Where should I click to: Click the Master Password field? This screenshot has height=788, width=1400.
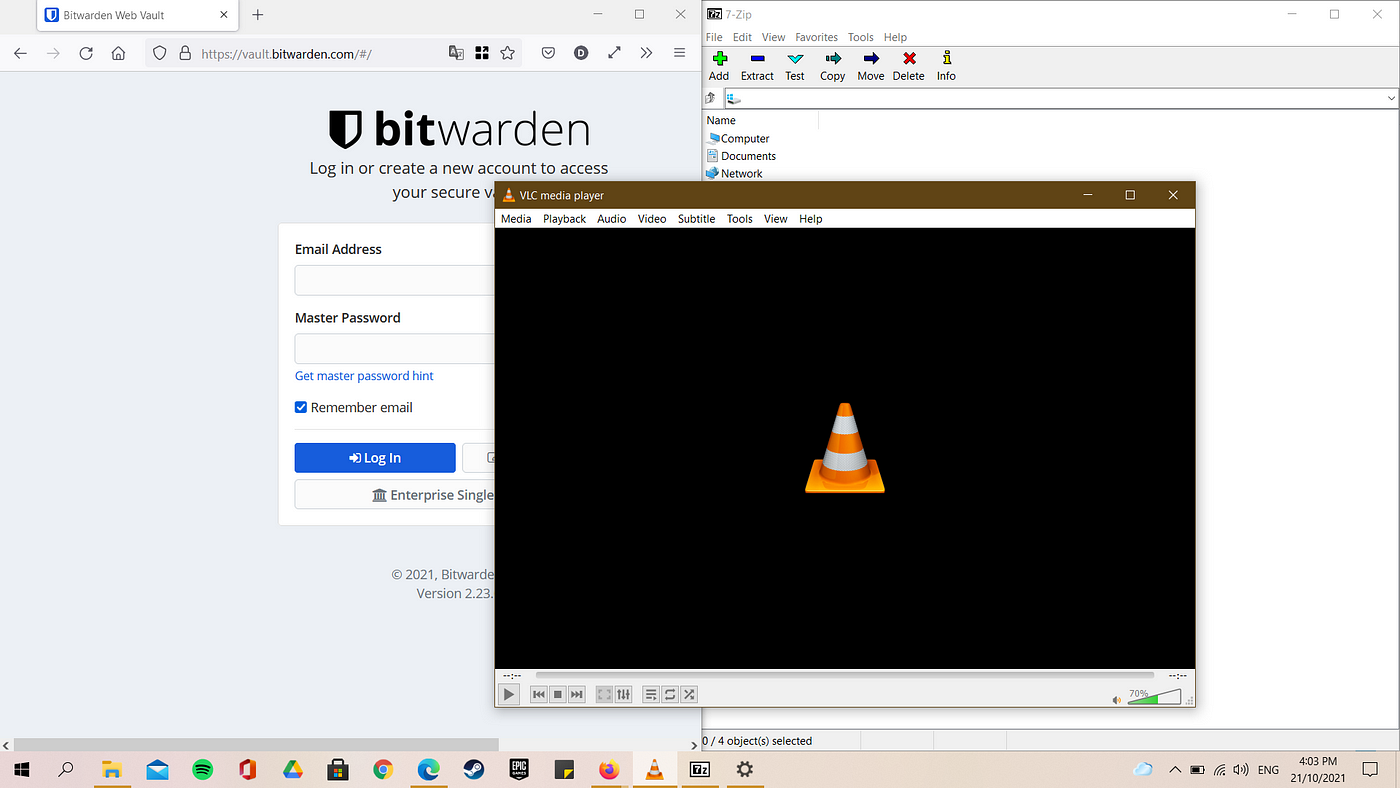[395, 348]
